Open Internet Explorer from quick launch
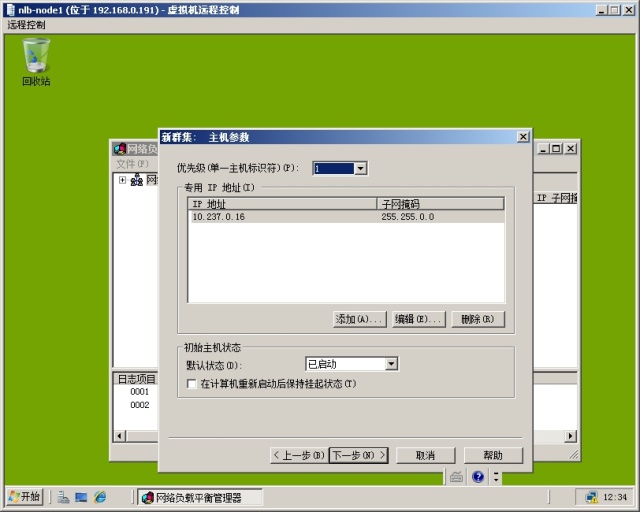The image size is (640, 512). pos(100,497)
